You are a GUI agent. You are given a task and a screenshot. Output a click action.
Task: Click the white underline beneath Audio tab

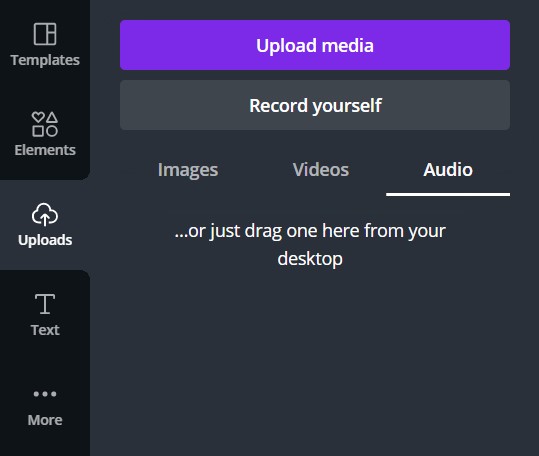pyautogui.click(x=448, y=194)
